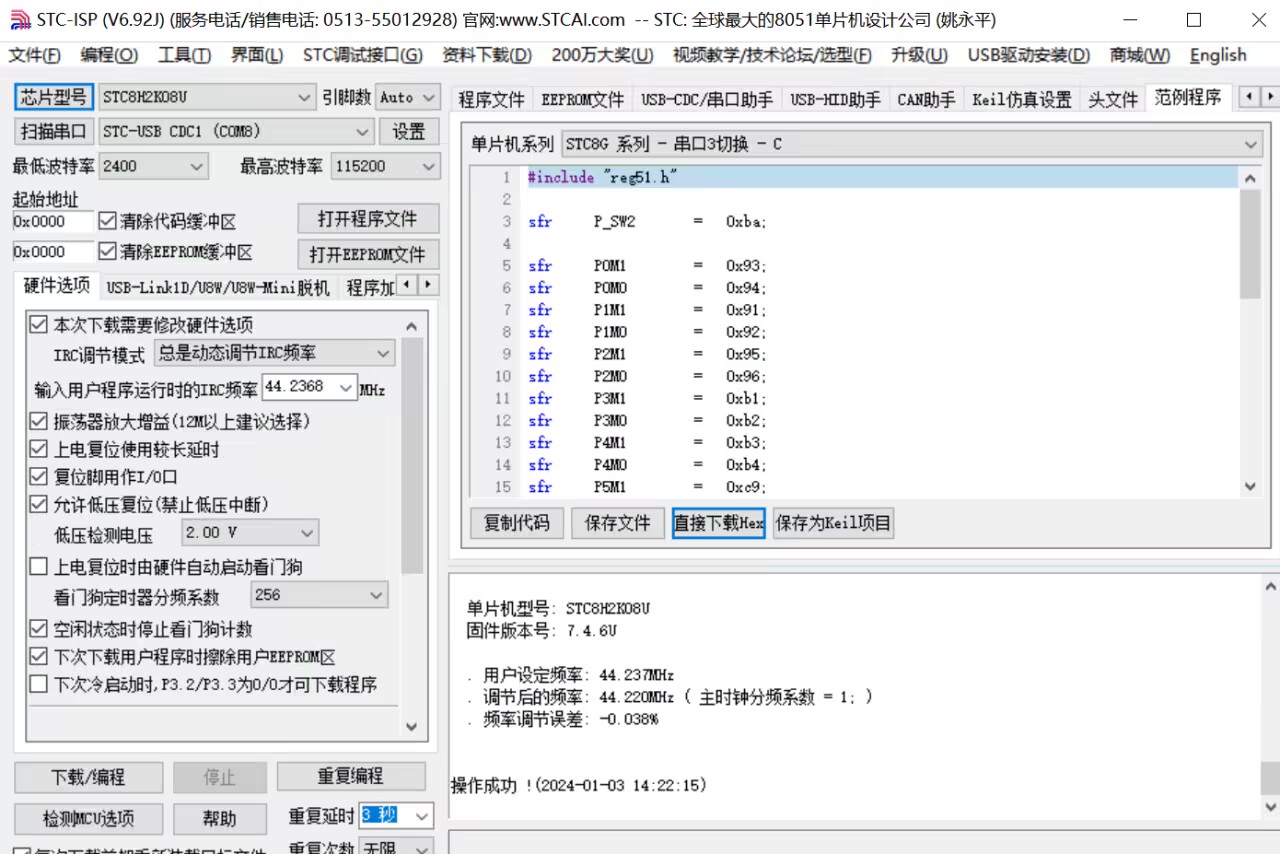Switch to 程序文件 tab
Image resolution: width=1280 pixels, height=854 pixels.
pos(492,99)
